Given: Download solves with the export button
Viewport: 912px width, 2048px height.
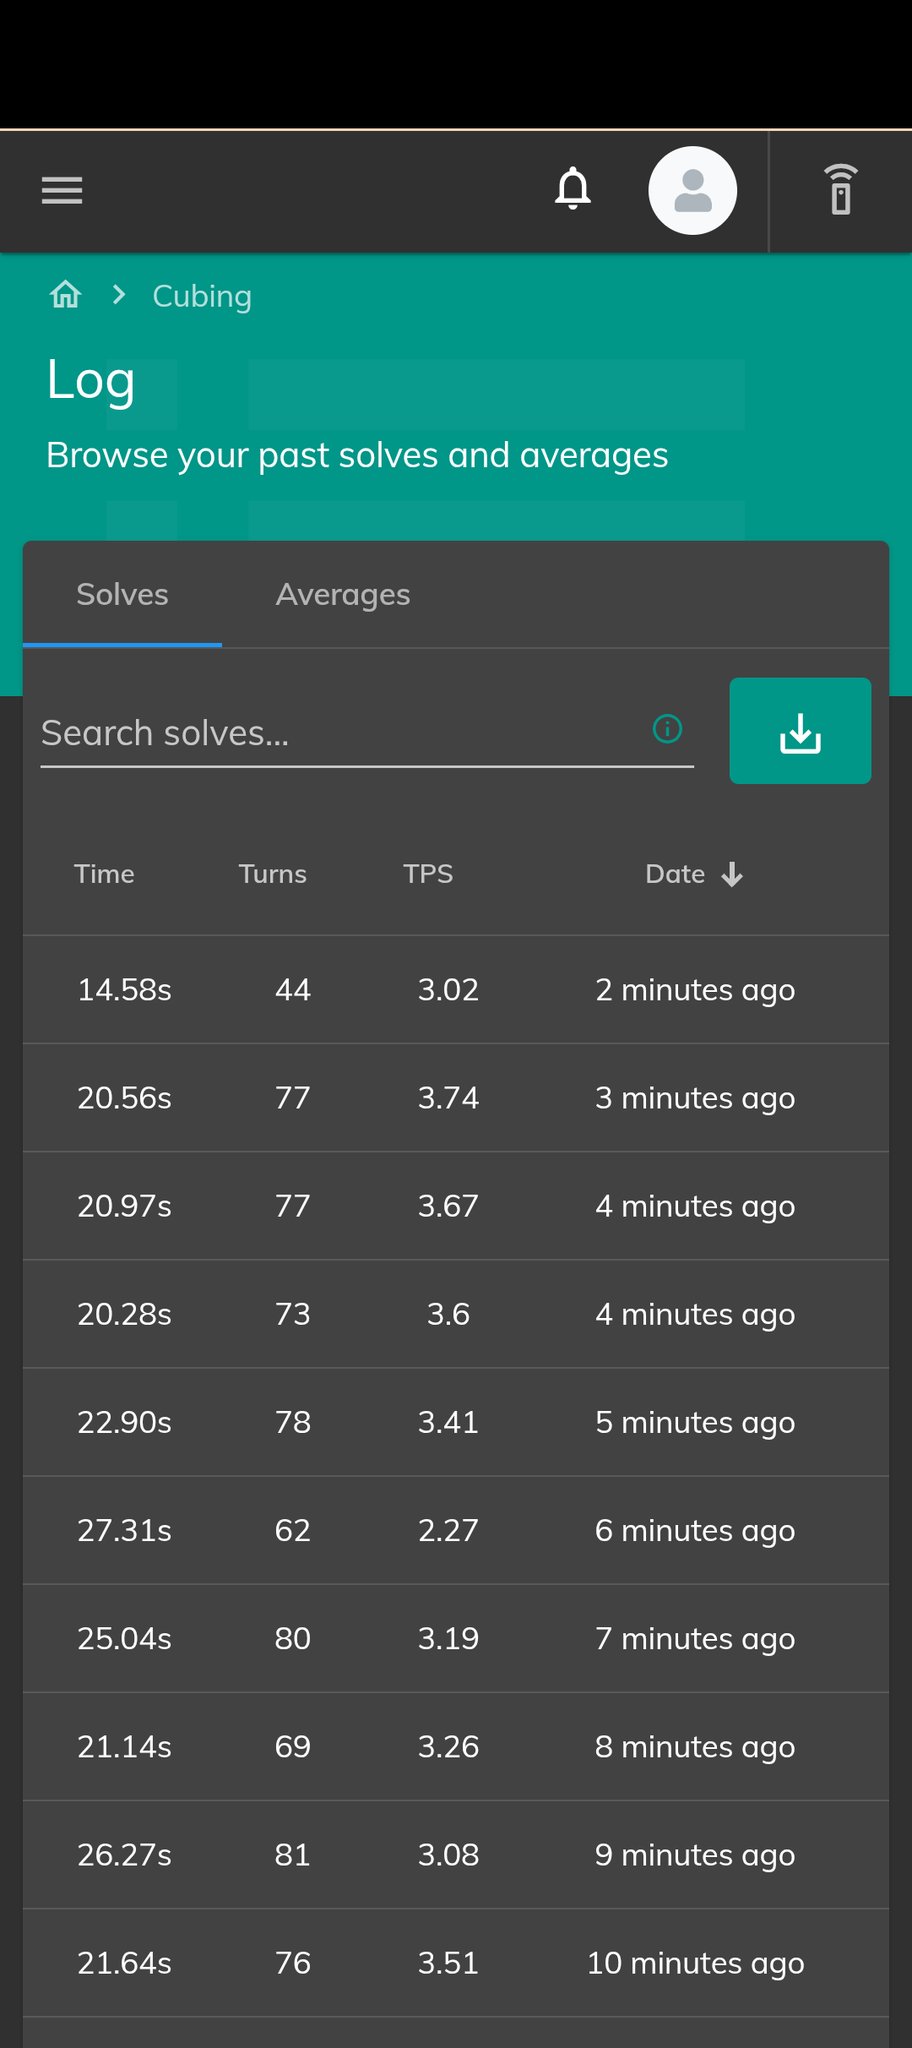Looking at the screenshot, I should [800, 731].
